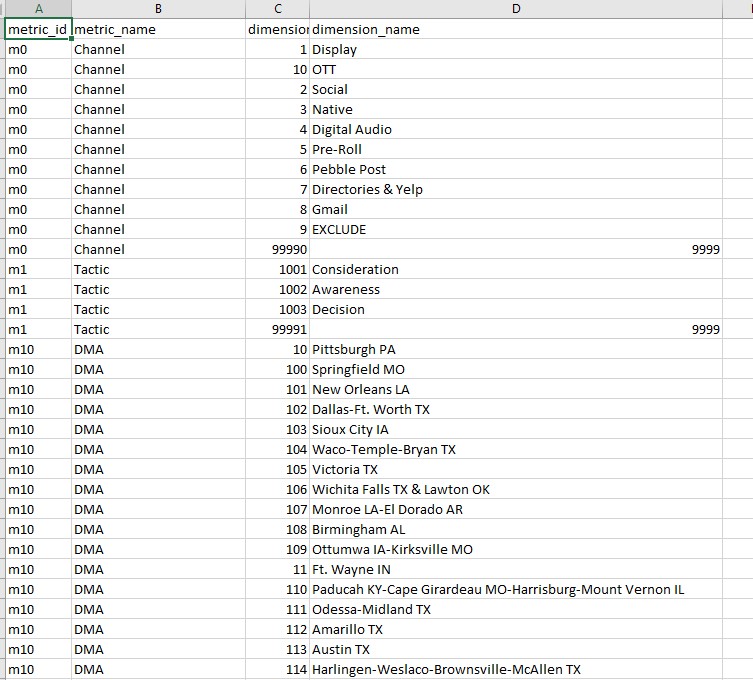This screenshot has width=753, height=680.
Task: Select column D header
Action: coord(516,9)
